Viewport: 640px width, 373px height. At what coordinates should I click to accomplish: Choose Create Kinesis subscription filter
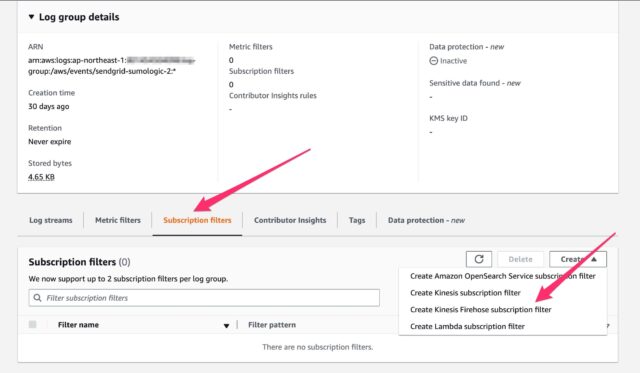[465, 293]
